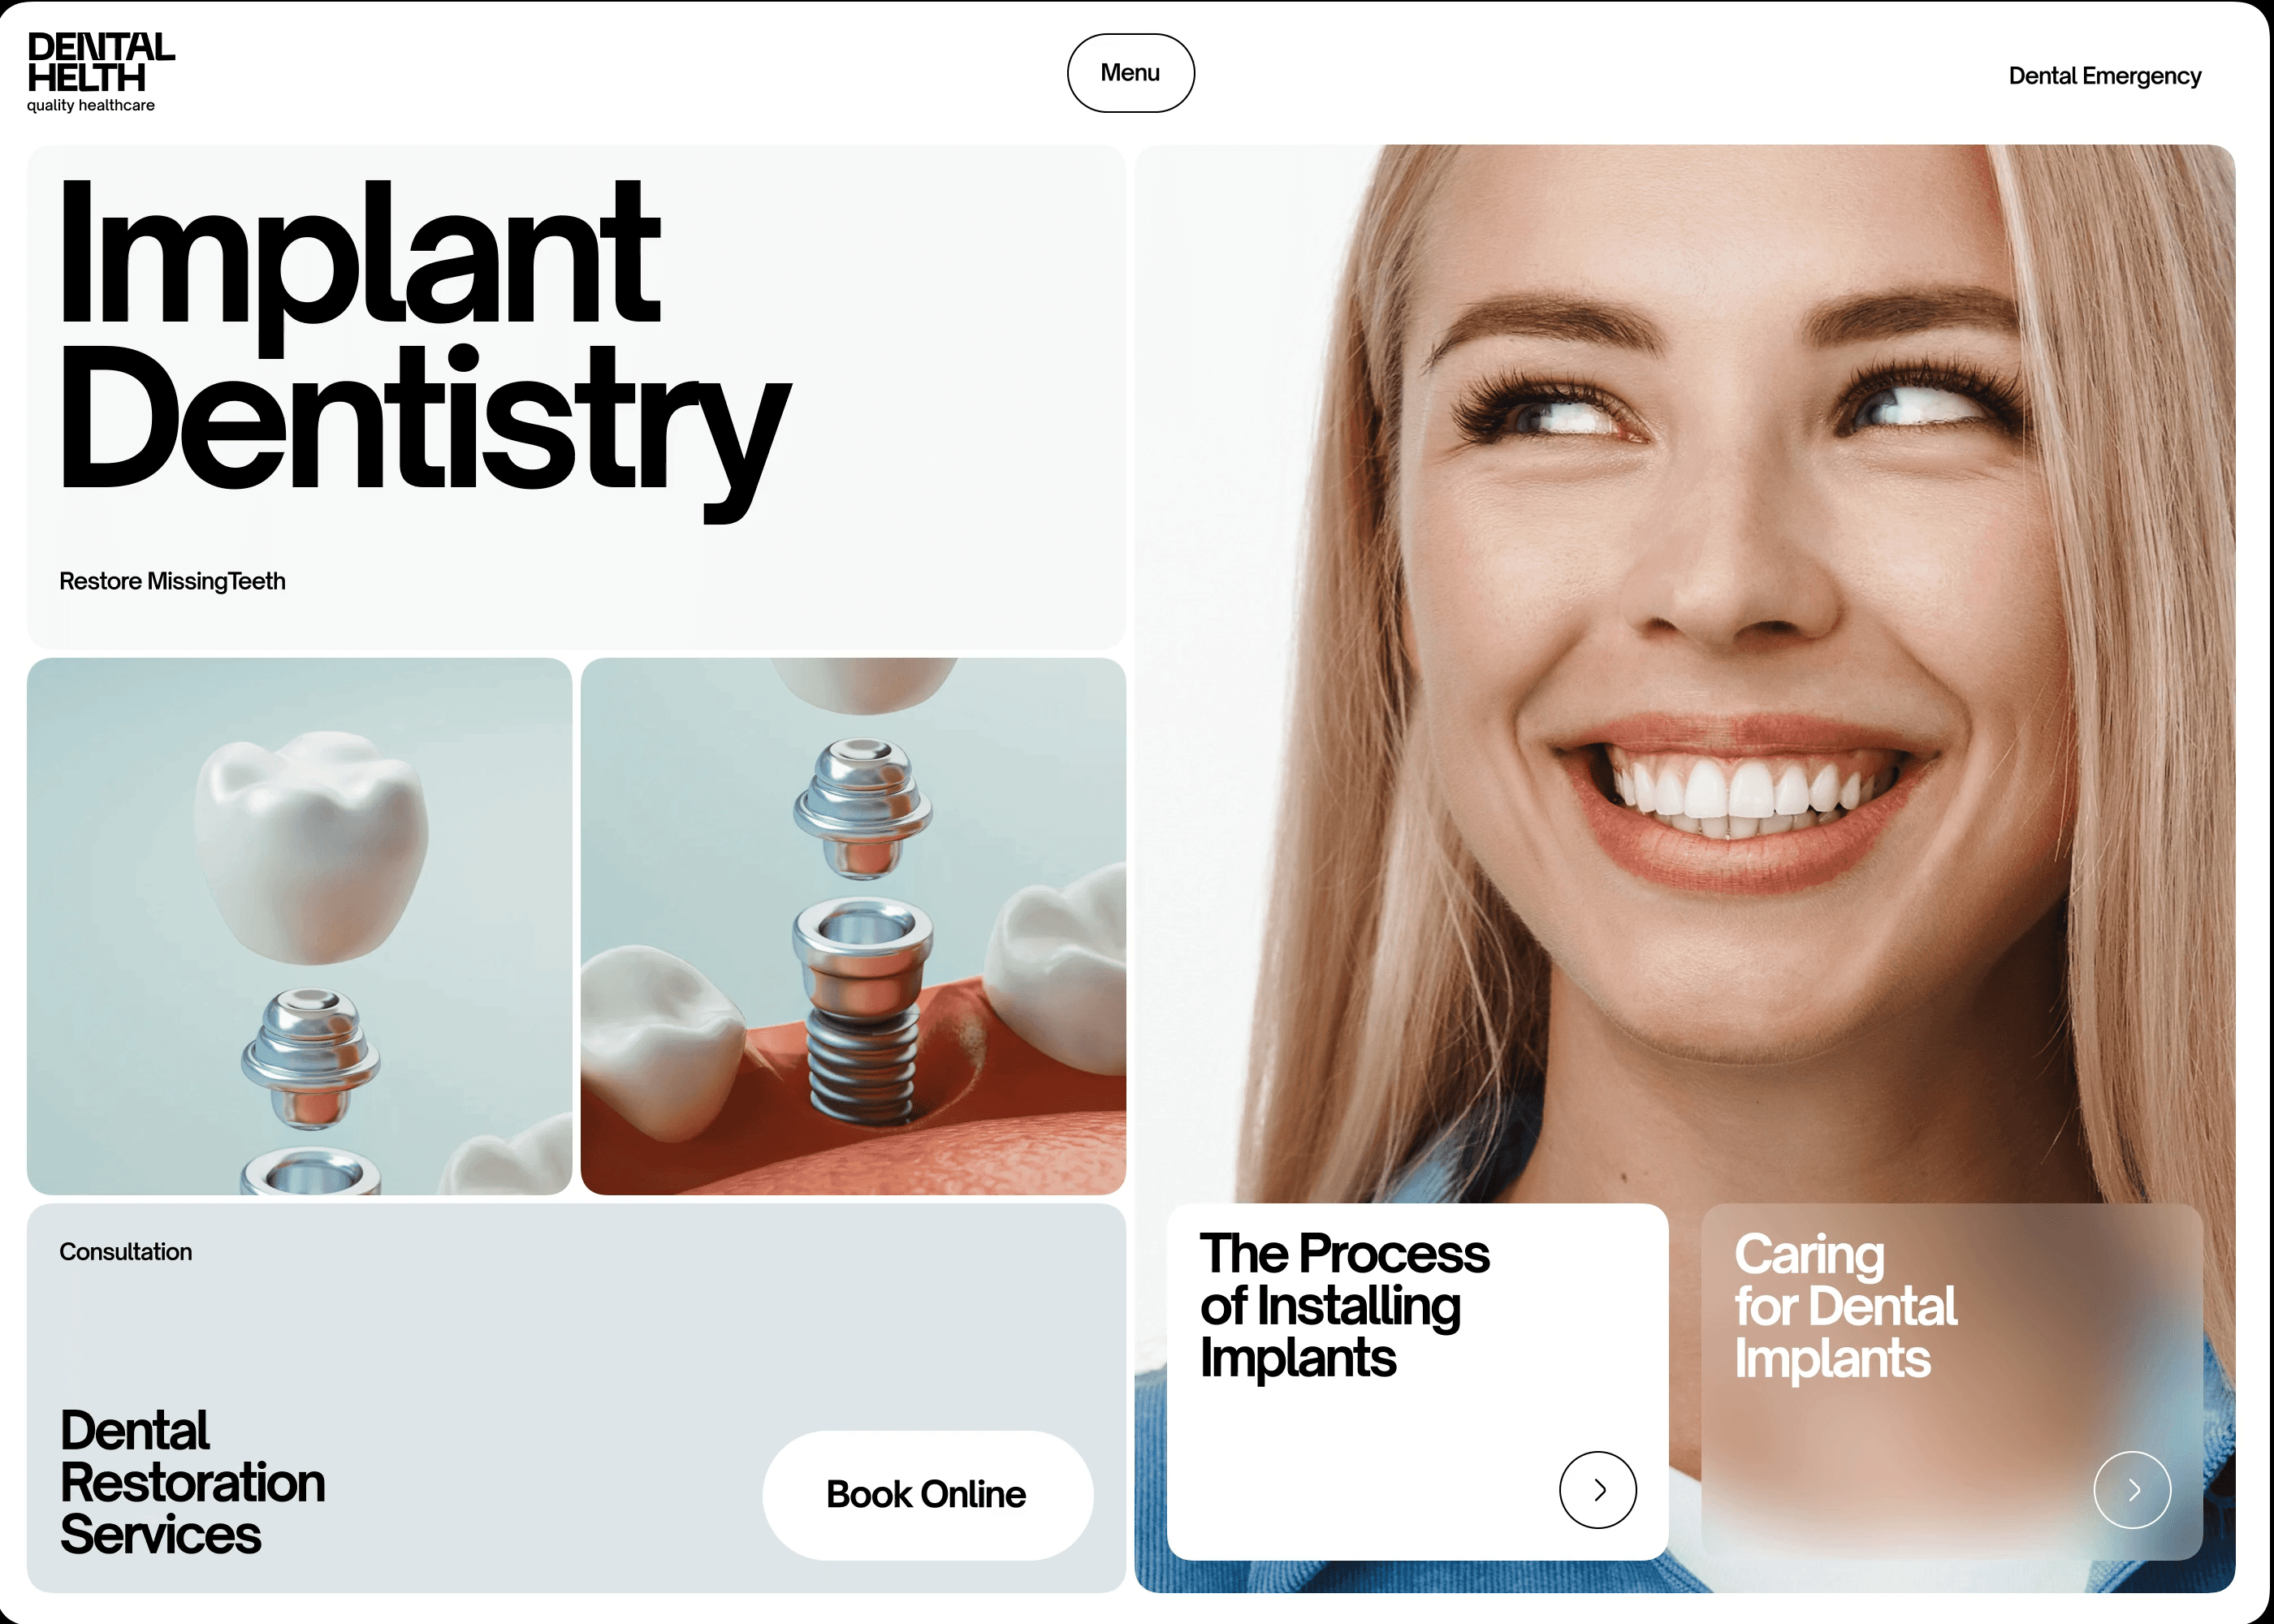2274x1624 pixels.
Task: Click the Implant Dentistry headline
Action: tap(424, 350)
